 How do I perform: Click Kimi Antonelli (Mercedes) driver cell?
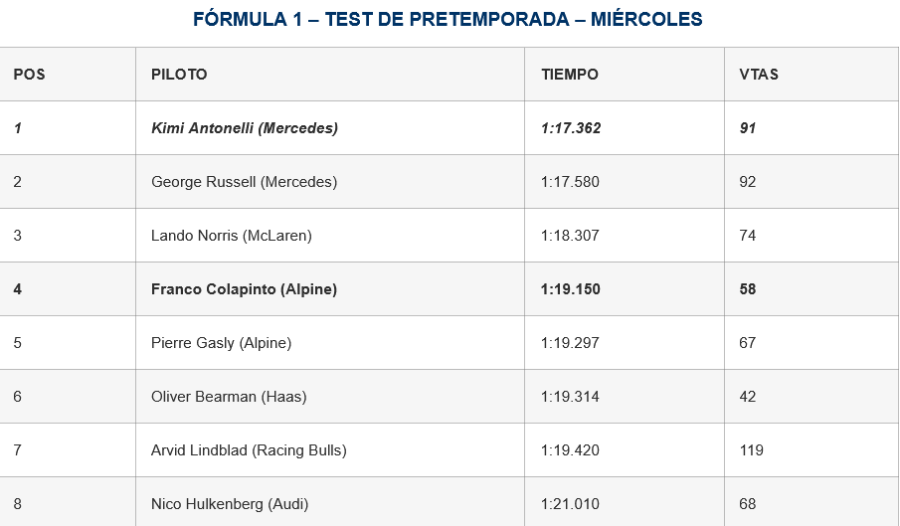click(x=244, y=128)
